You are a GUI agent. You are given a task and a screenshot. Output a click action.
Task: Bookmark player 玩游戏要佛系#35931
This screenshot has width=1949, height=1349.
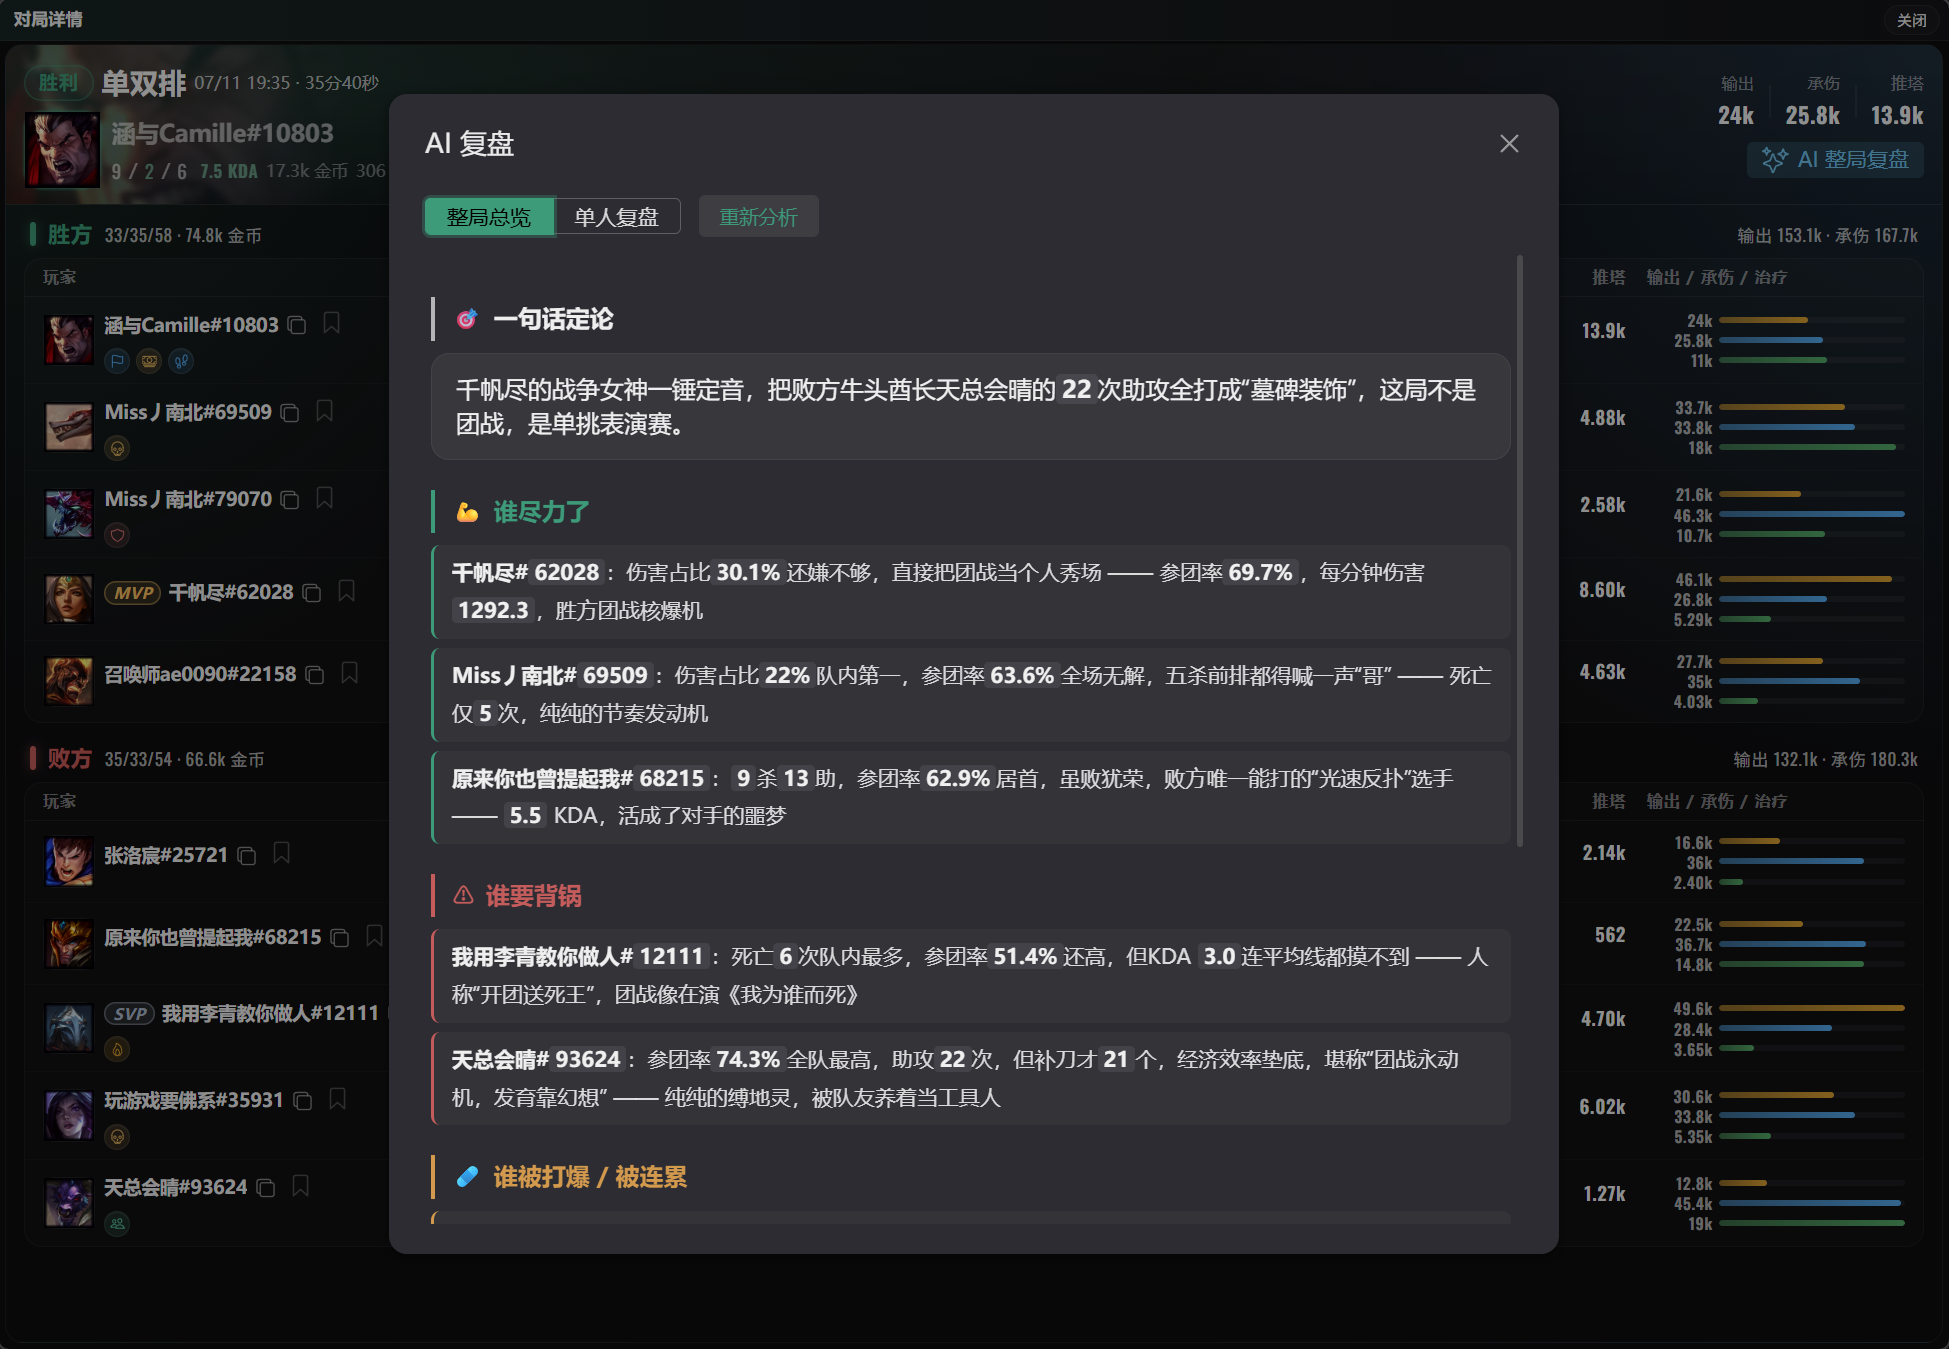pos(338,1099)
